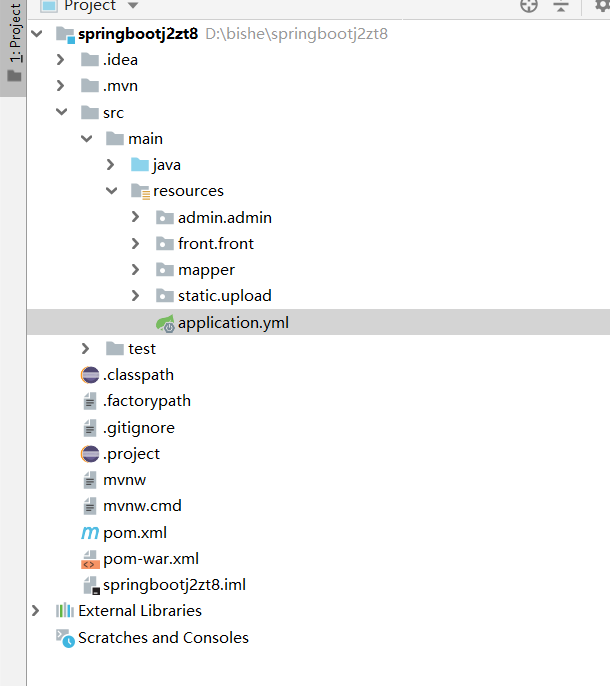Click the Maven icon beside pom.xml
Screen dimensions: 610x686
[90, 532]
